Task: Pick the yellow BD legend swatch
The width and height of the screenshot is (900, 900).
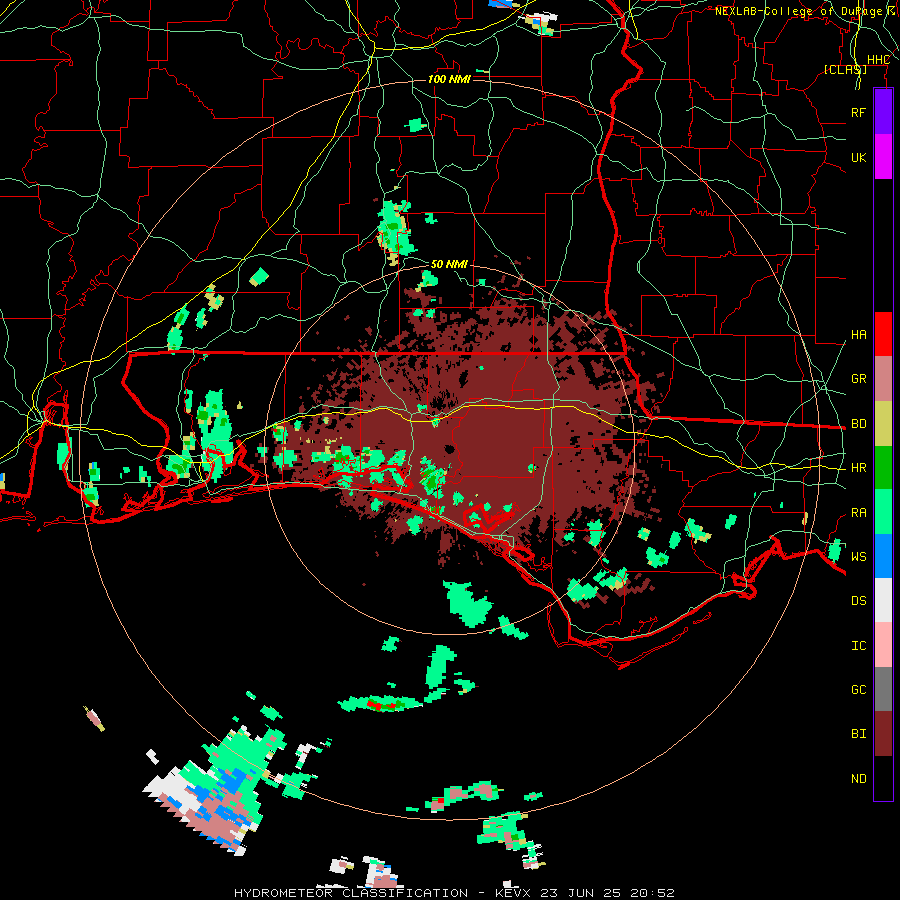Action: pyautogui.click(x=883, y=424)
